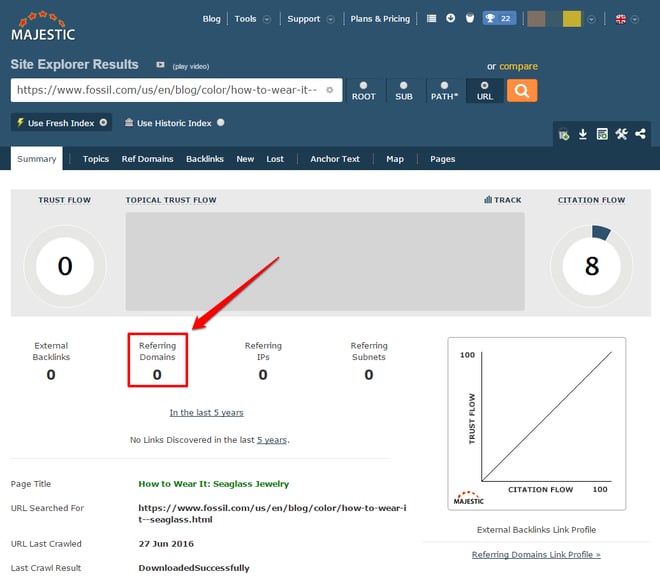This screenshot has height=576, width=660.
Task: Select the ROOT radio option
Action: [363, 85]
